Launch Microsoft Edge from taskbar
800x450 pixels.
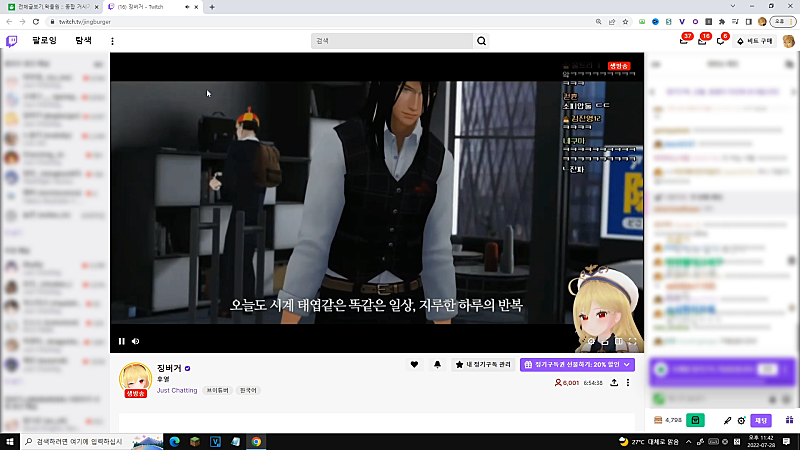pyautogui.click(x=174, y=442)
